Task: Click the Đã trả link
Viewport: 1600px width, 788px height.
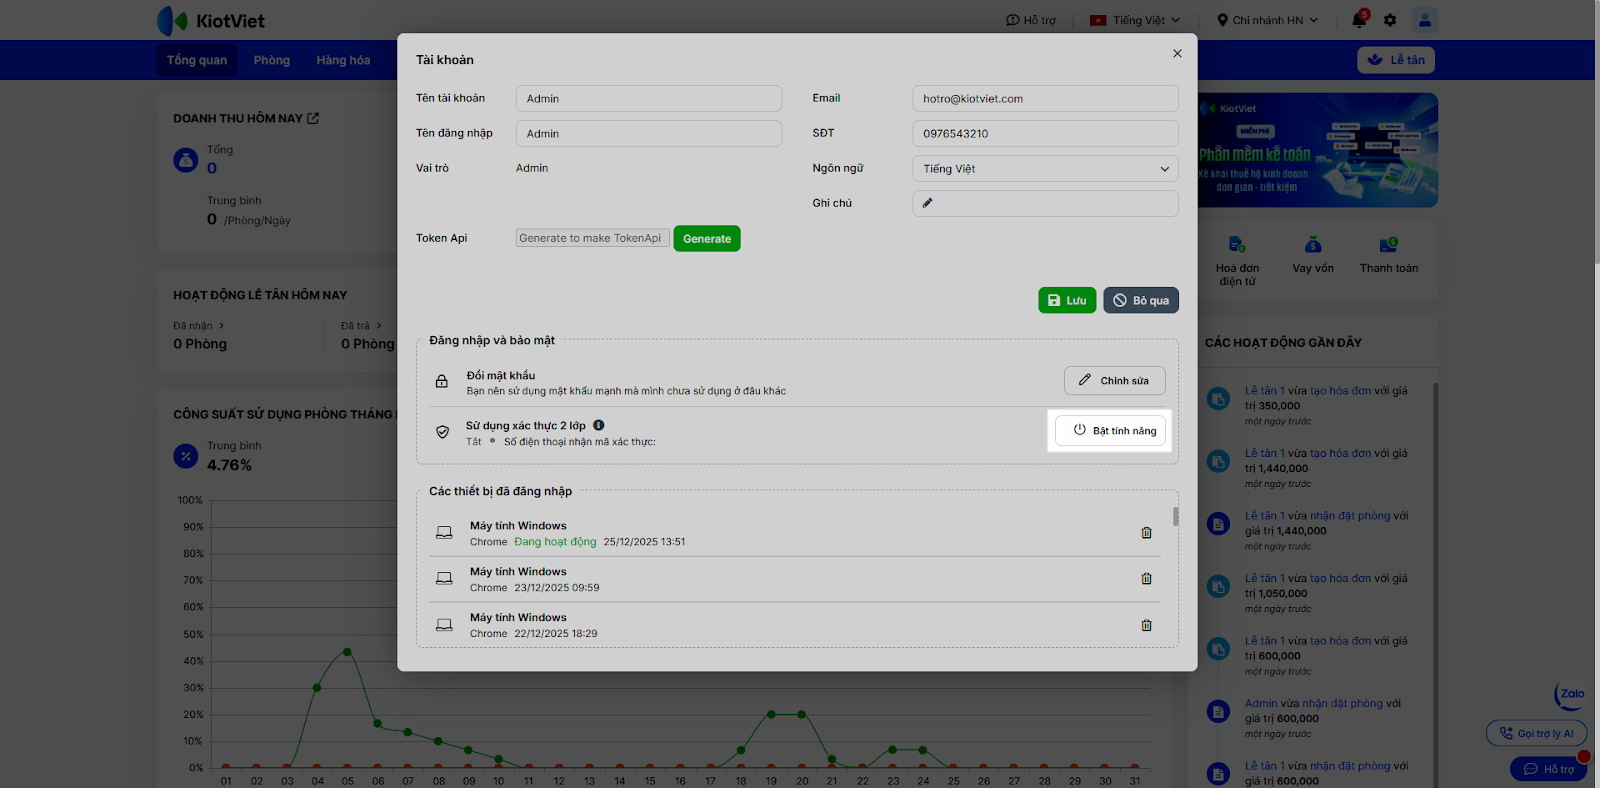Action: click(361, 326)
